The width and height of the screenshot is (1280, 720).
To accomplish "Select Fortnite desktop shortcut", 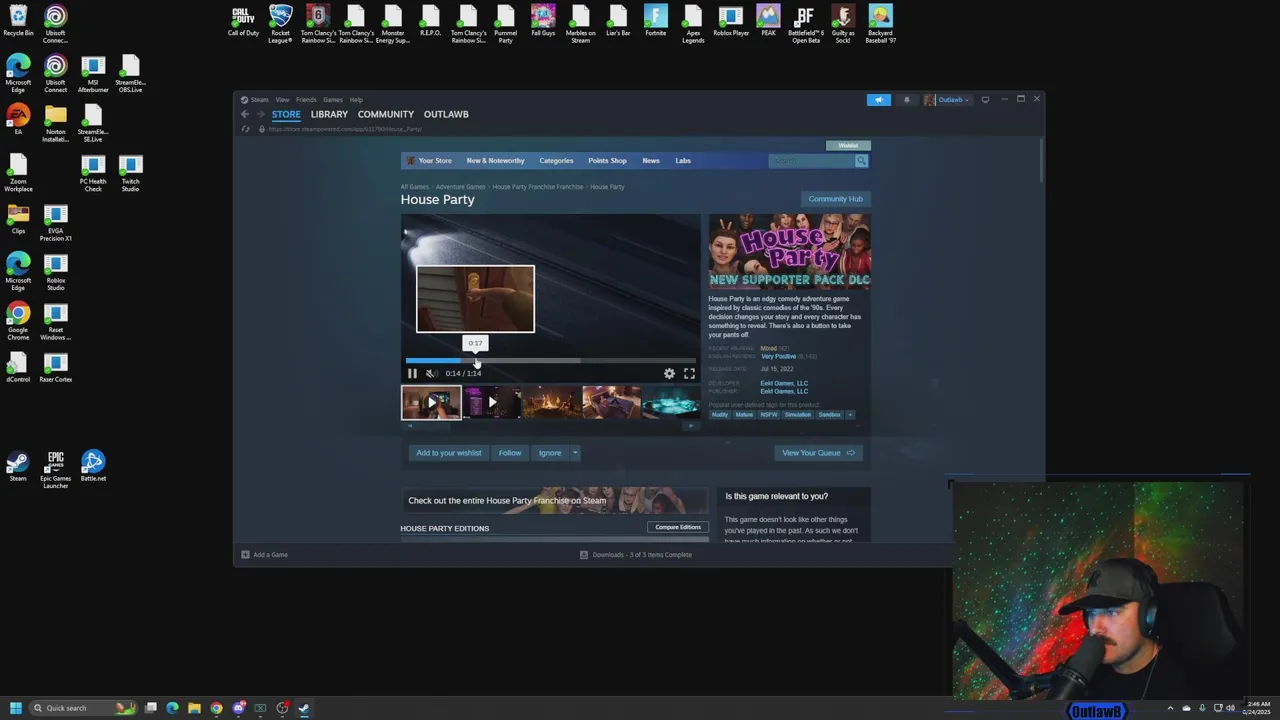I will pyautogui.click(x=655, y=21).
